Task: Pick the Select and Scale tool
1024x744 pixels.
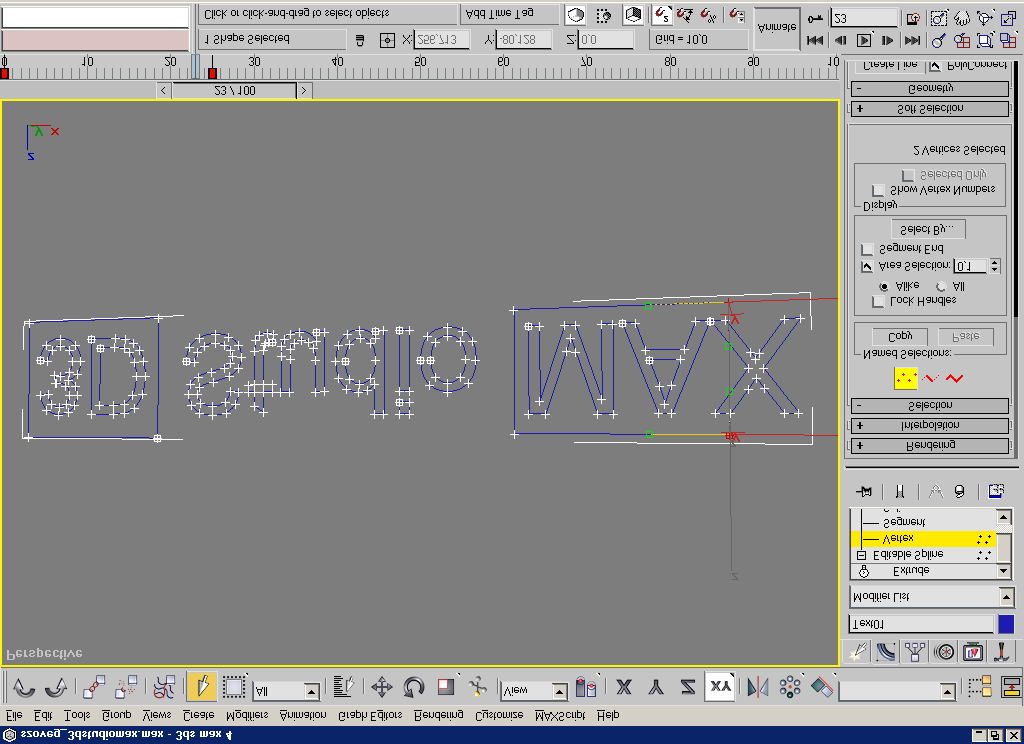Action: 446,687
